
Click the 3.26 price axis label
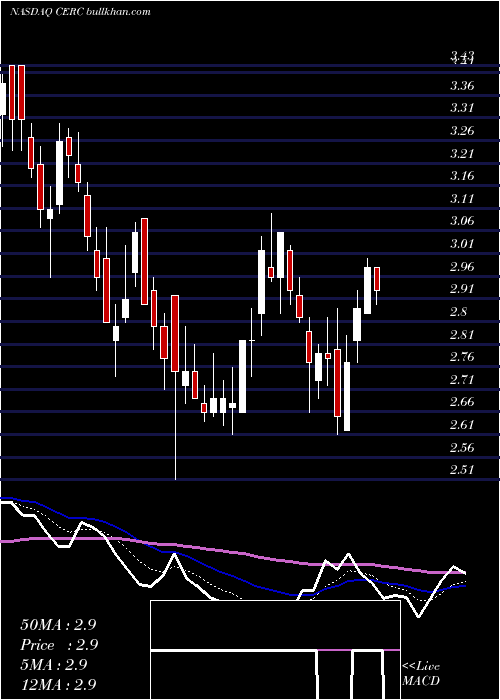pos(462,131)
